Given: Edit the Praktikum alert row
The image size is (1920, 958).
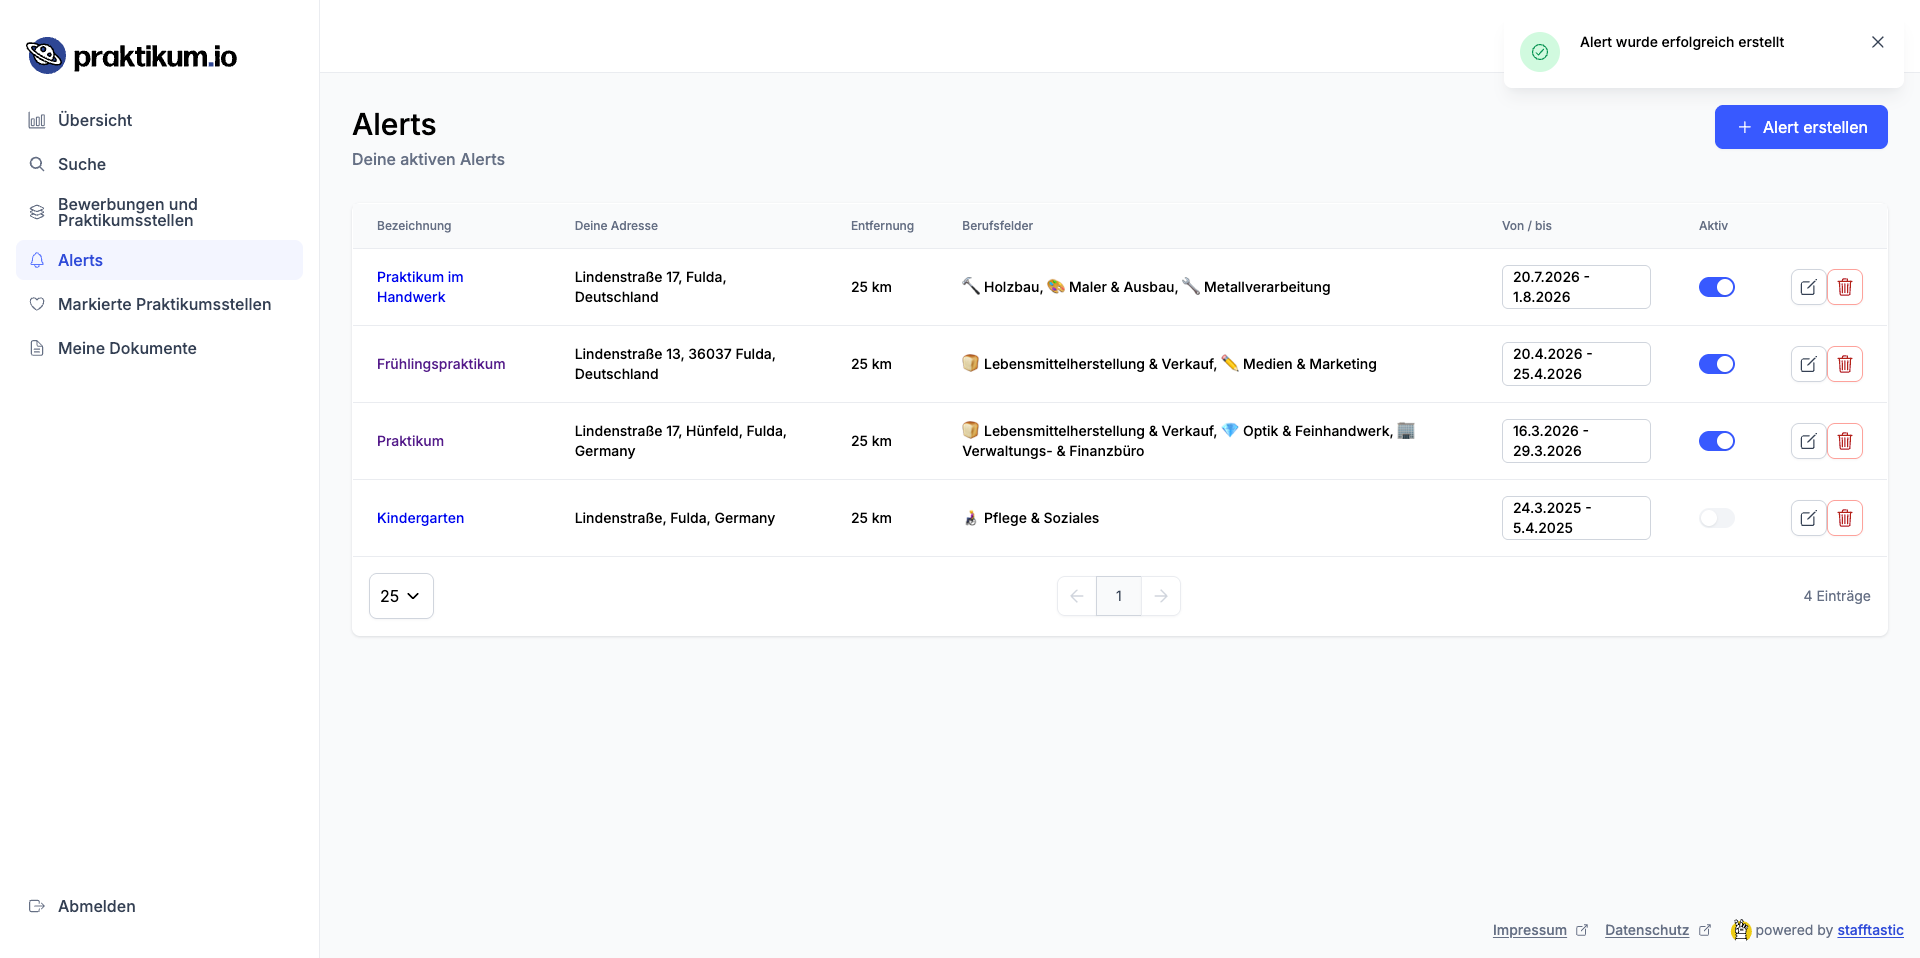Looking at the screenshot, I should (x=1807, y=441).
